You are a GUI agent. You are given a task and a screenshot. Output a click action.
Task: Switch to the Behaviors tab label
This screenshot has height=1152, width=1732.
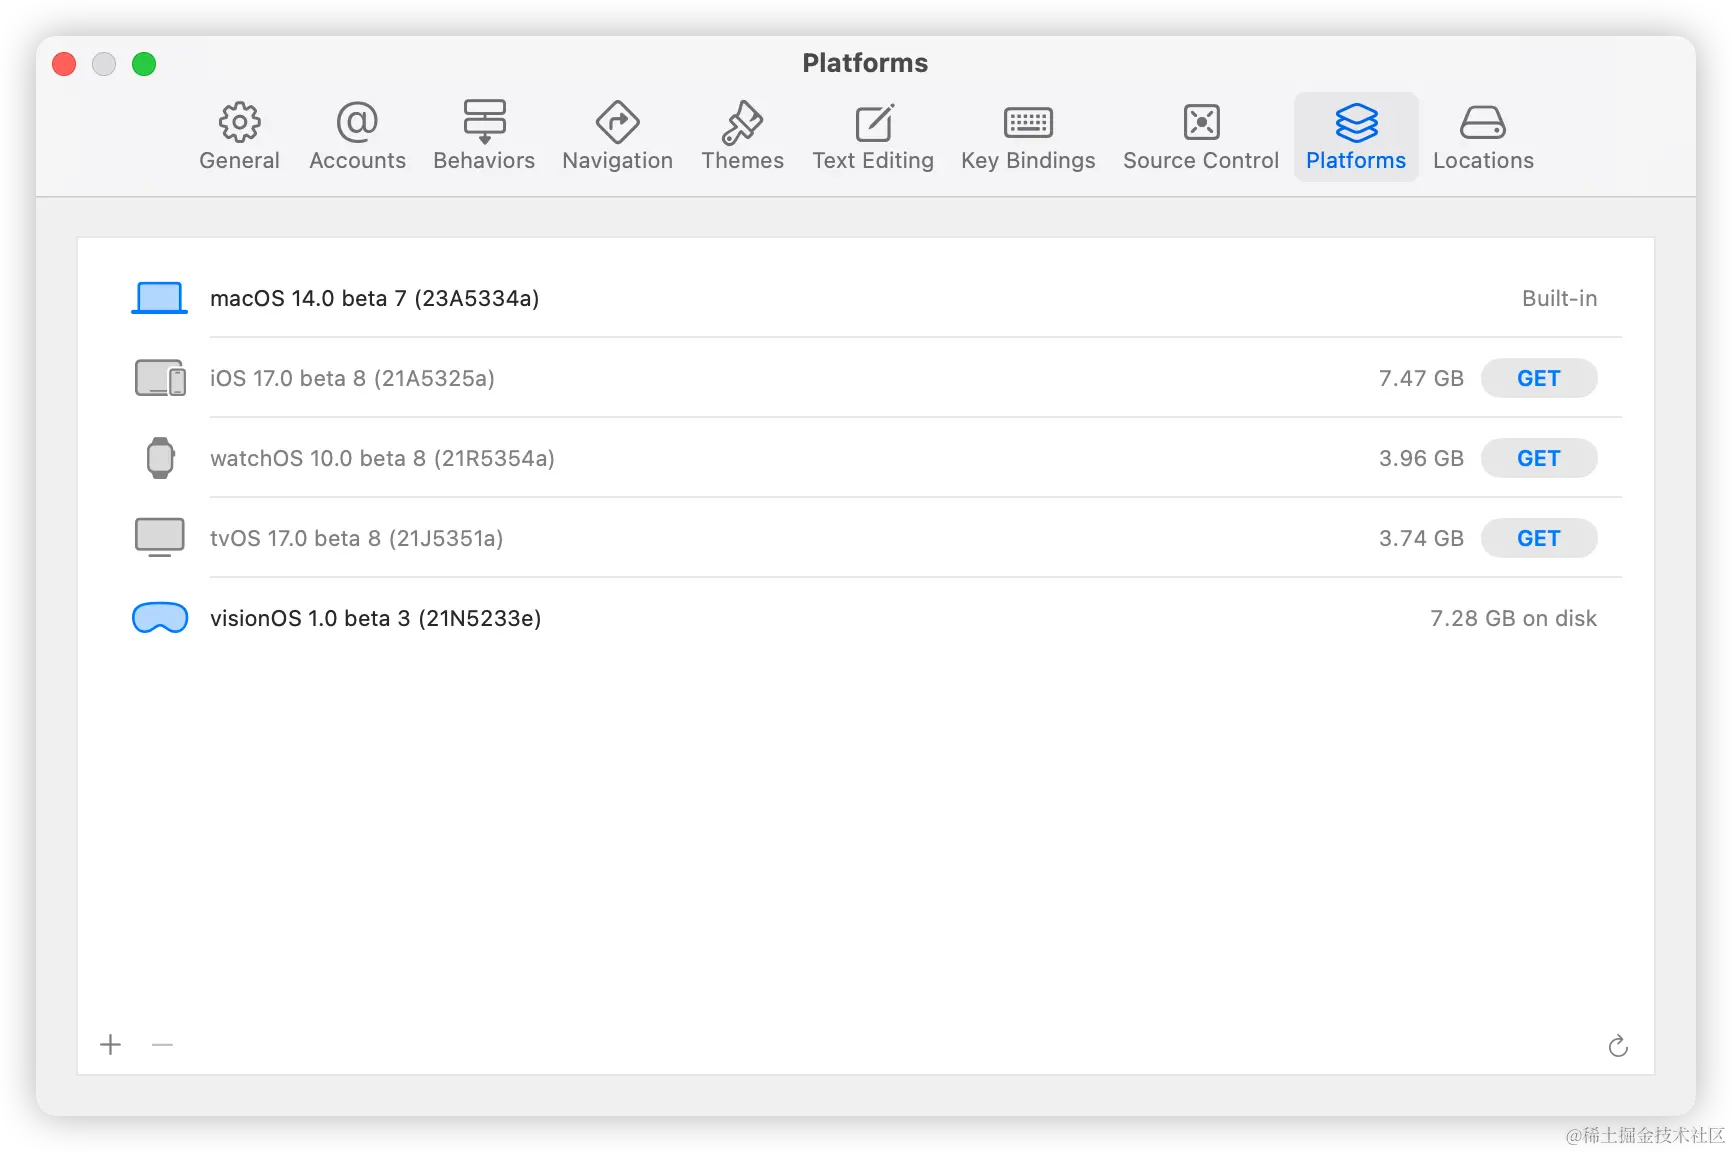pos(484,161)
